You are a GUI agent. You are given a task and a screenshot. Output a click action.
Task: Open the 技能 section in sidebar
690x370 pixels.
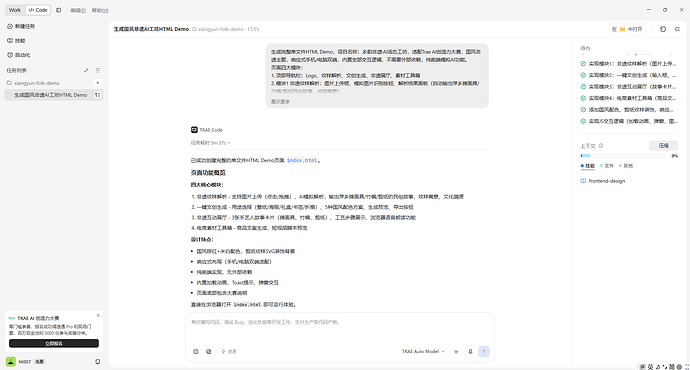coord(16,40)
